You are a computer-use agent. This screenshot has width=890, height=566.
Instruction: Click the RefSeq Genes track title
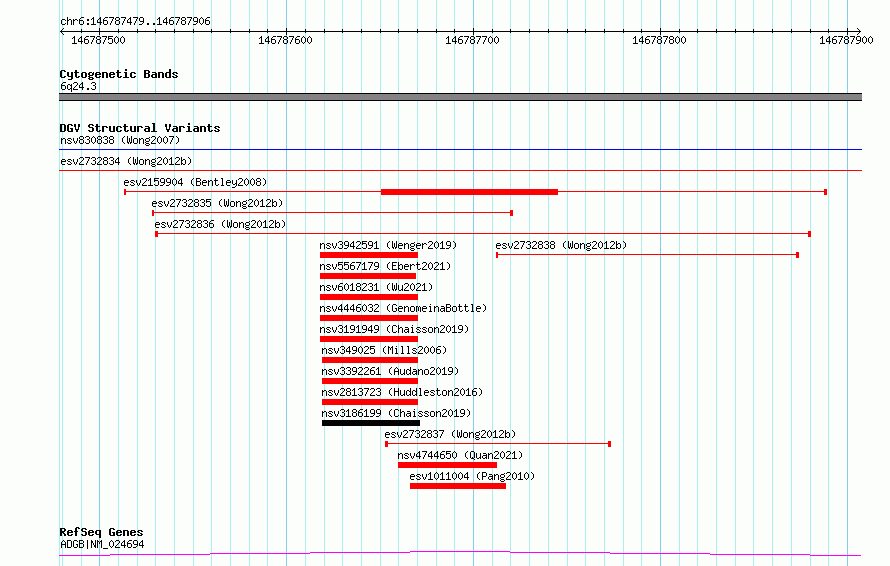[x=102, y=532]
